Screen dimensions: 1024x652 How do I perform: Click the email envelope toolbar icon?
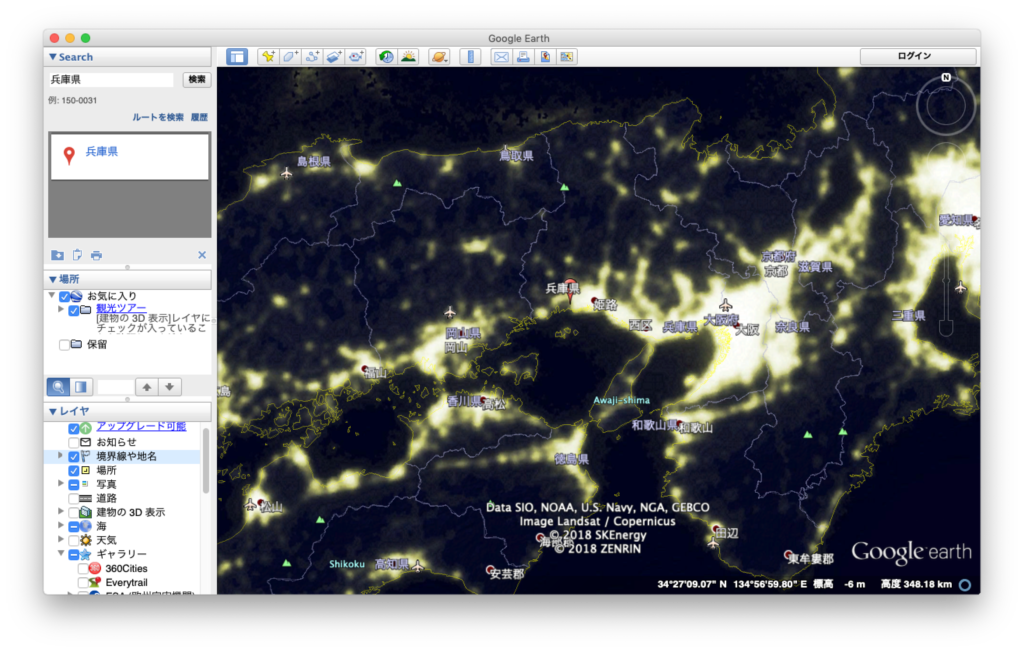pos(501,57)
